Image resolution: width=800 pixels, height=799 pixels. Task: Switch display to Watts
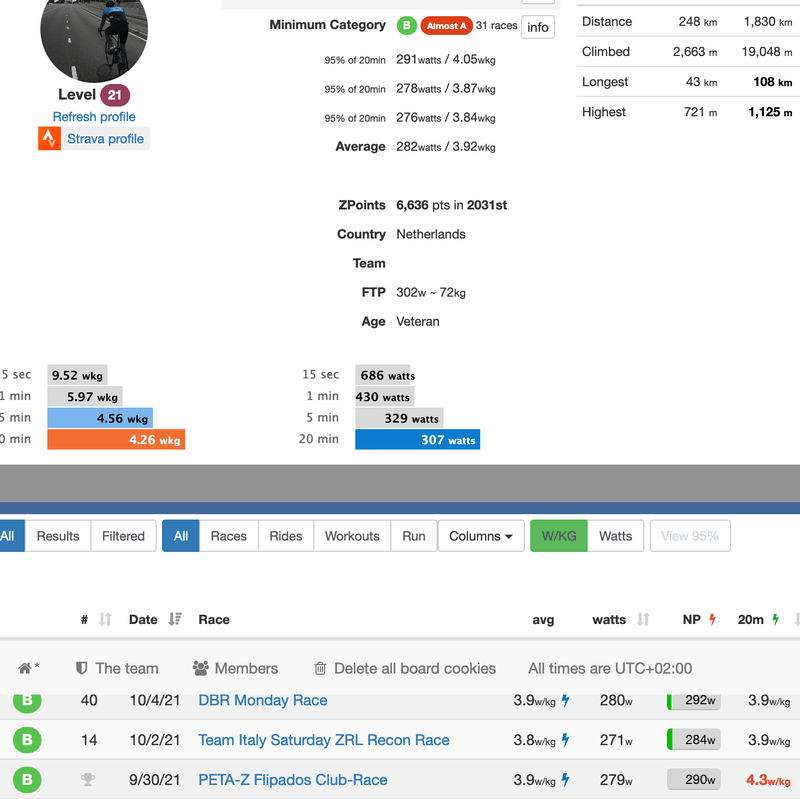pyautogui.click(x=615, y=536)
